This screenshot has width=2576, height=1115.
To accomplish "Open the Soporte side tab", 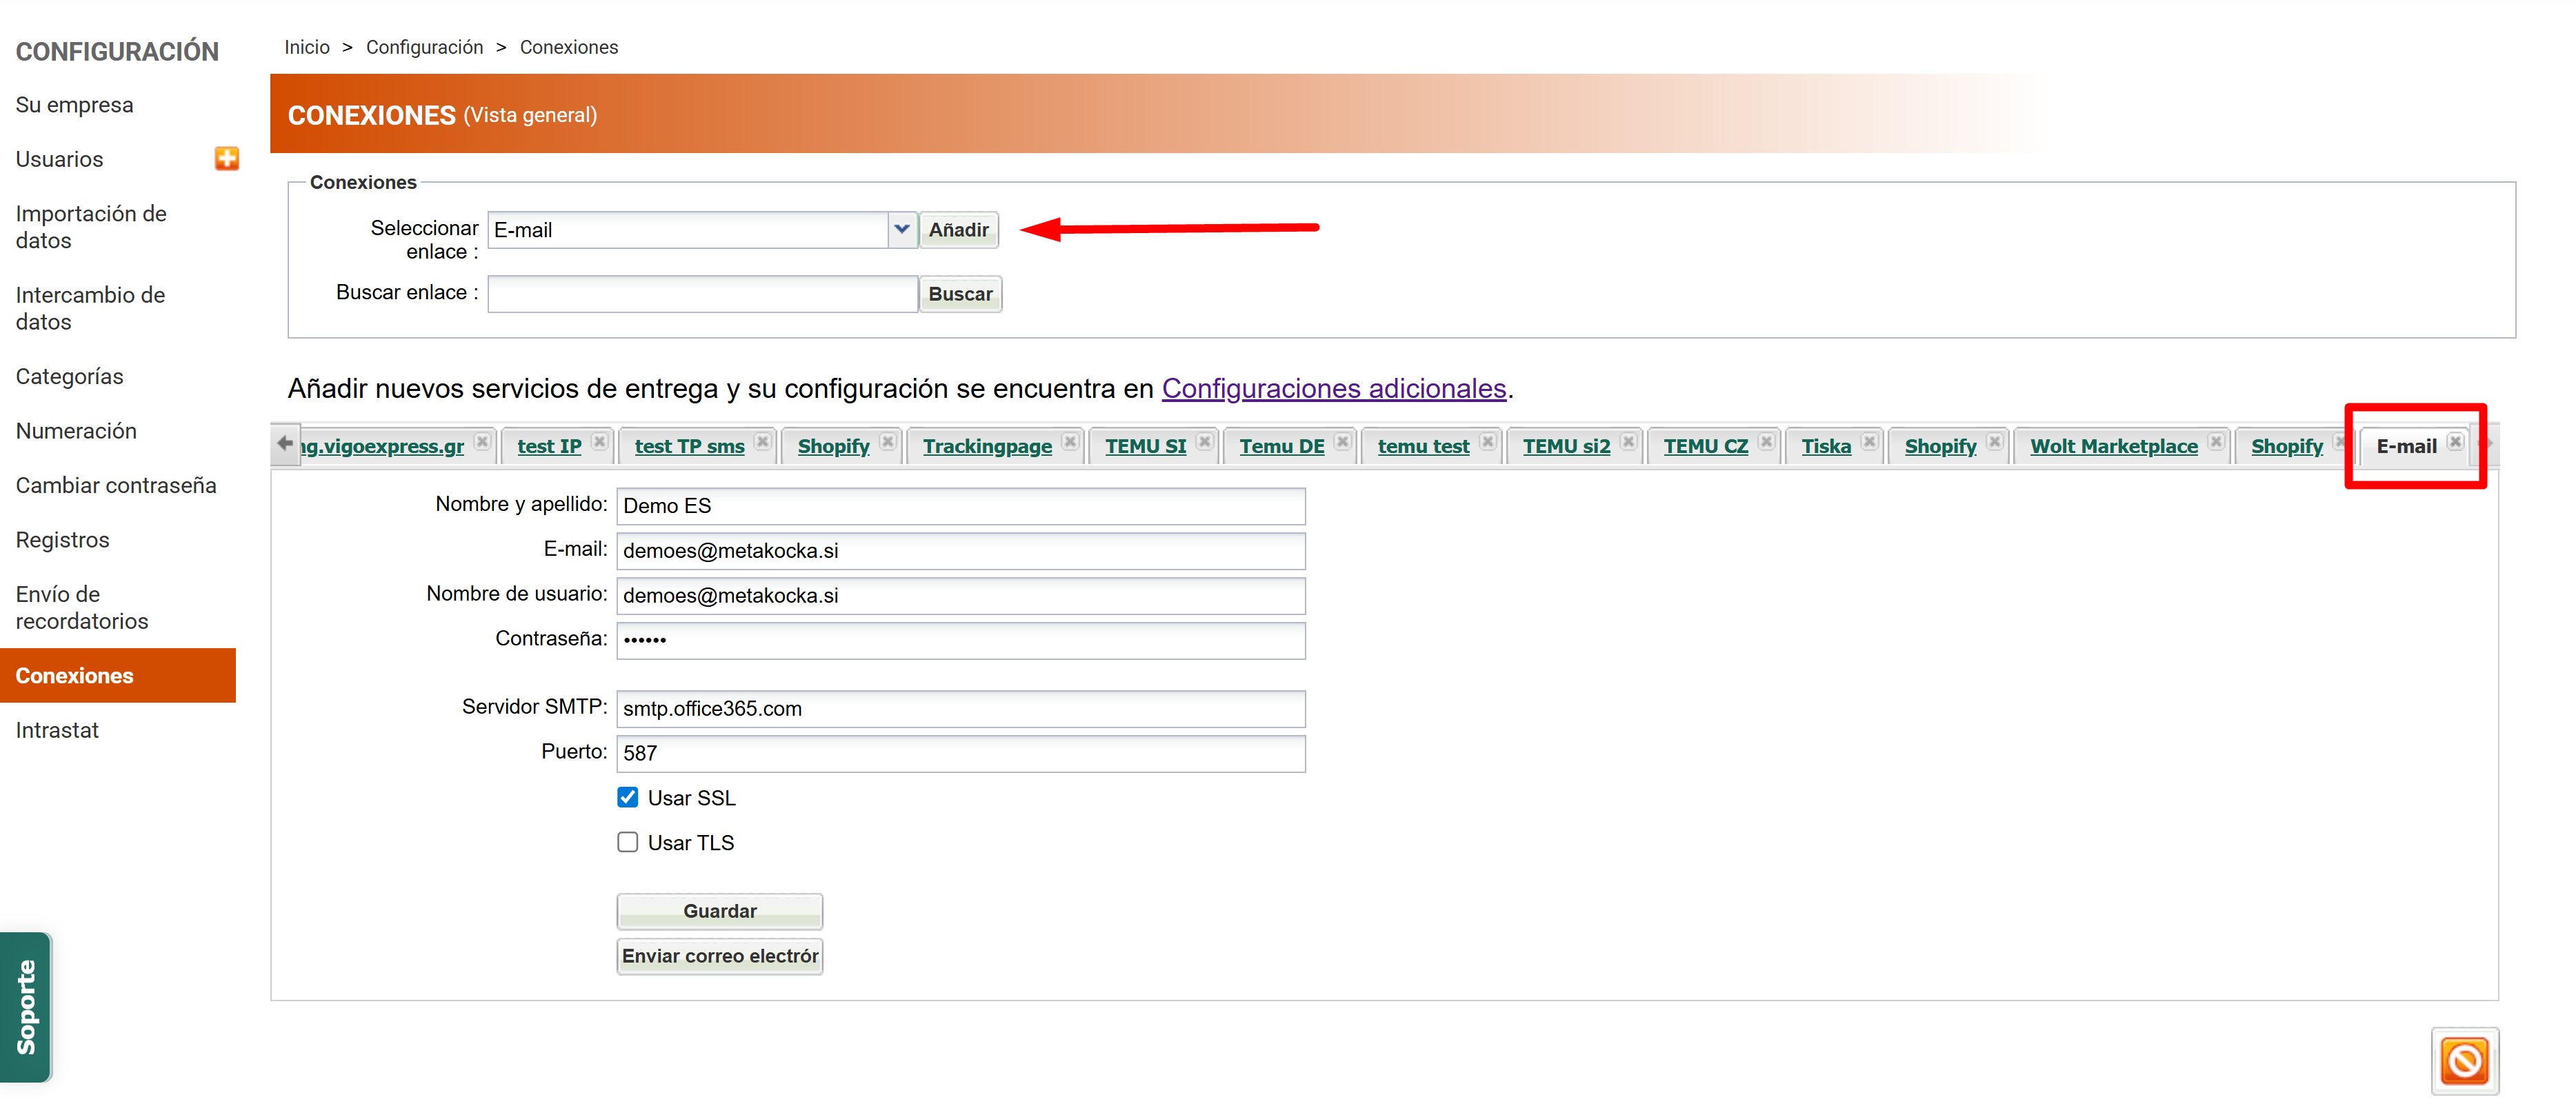I will click(26, 1006).
